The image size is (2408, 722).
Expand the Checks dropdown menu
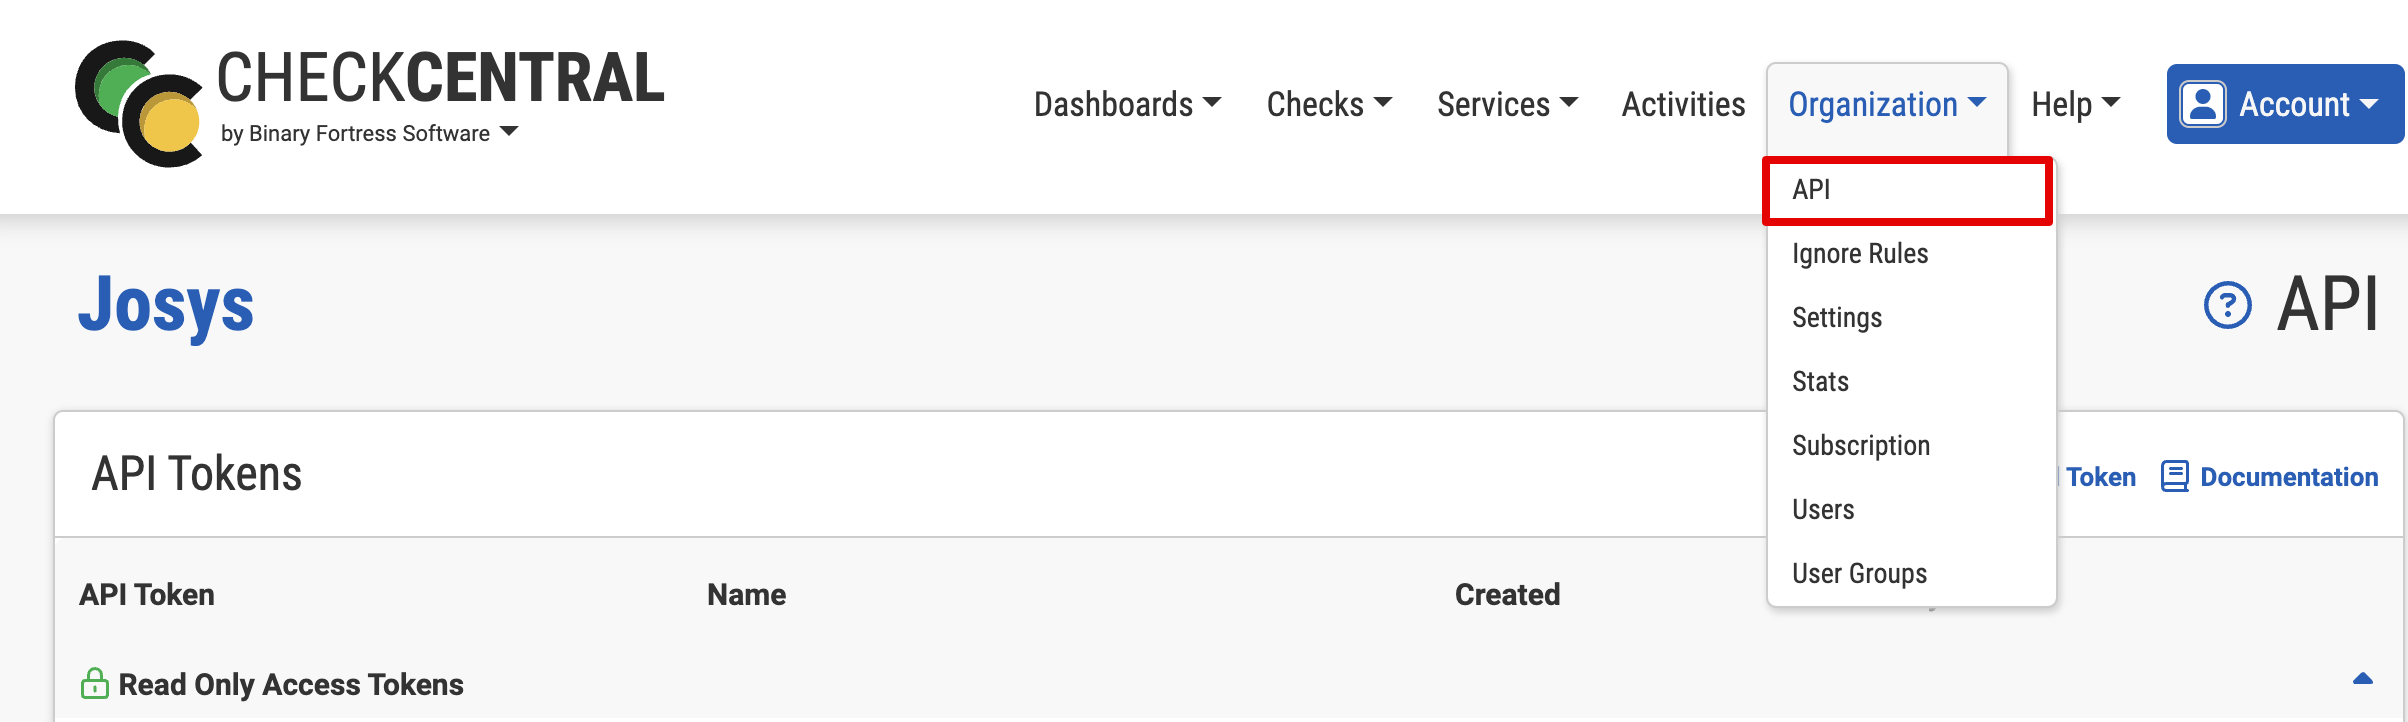click(x=1328, y=104)
